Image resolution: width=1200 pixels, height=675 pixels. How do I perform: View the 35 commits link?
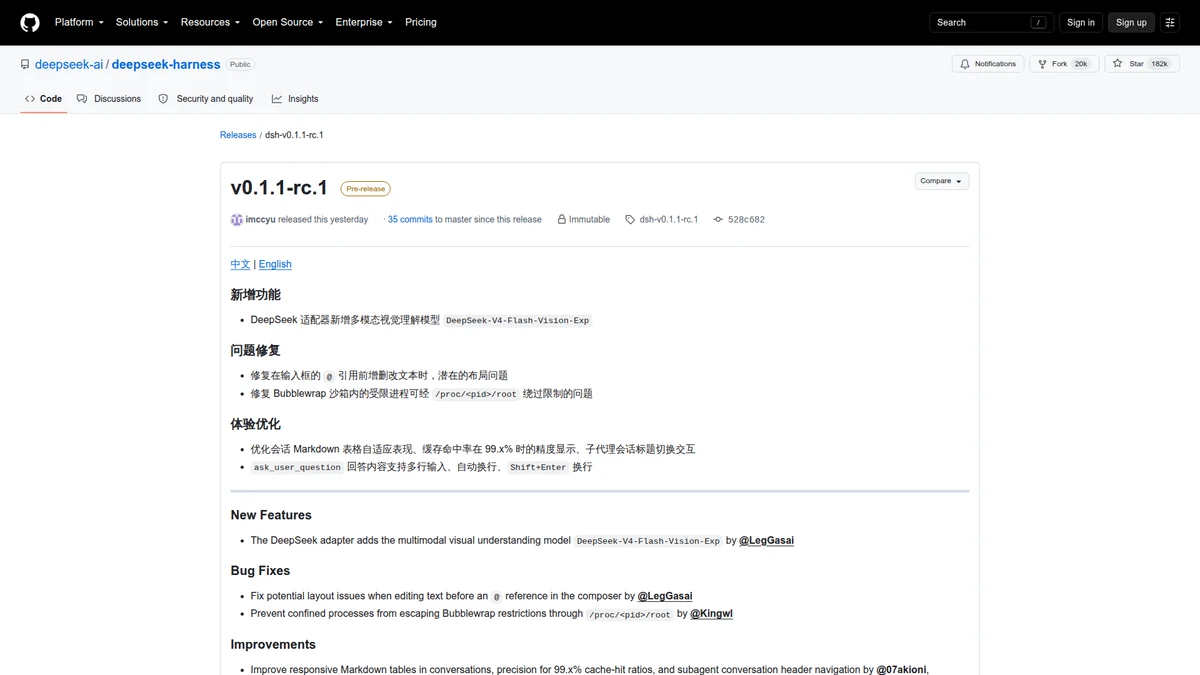point(410,219)
